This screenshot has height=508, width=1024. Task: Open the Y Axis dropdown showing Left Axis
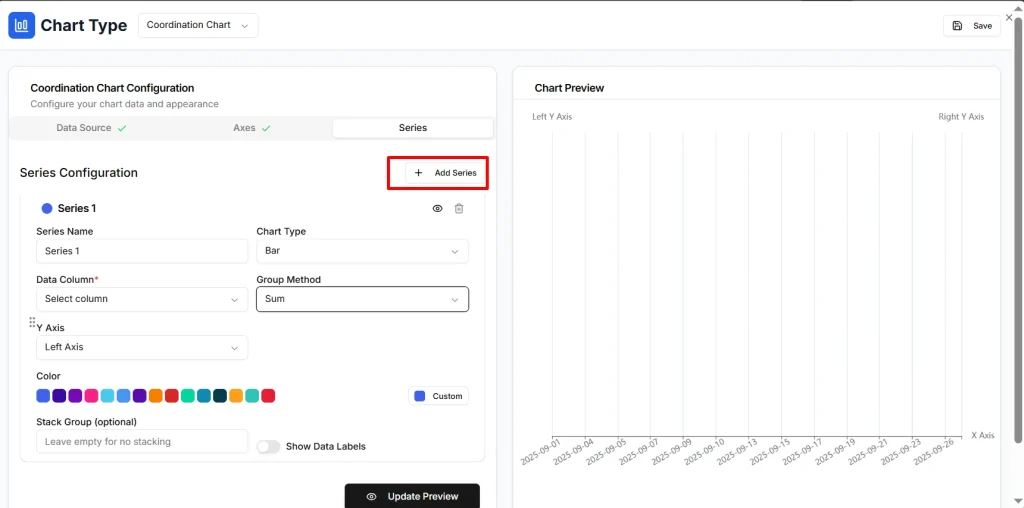[x=142, y=347]
